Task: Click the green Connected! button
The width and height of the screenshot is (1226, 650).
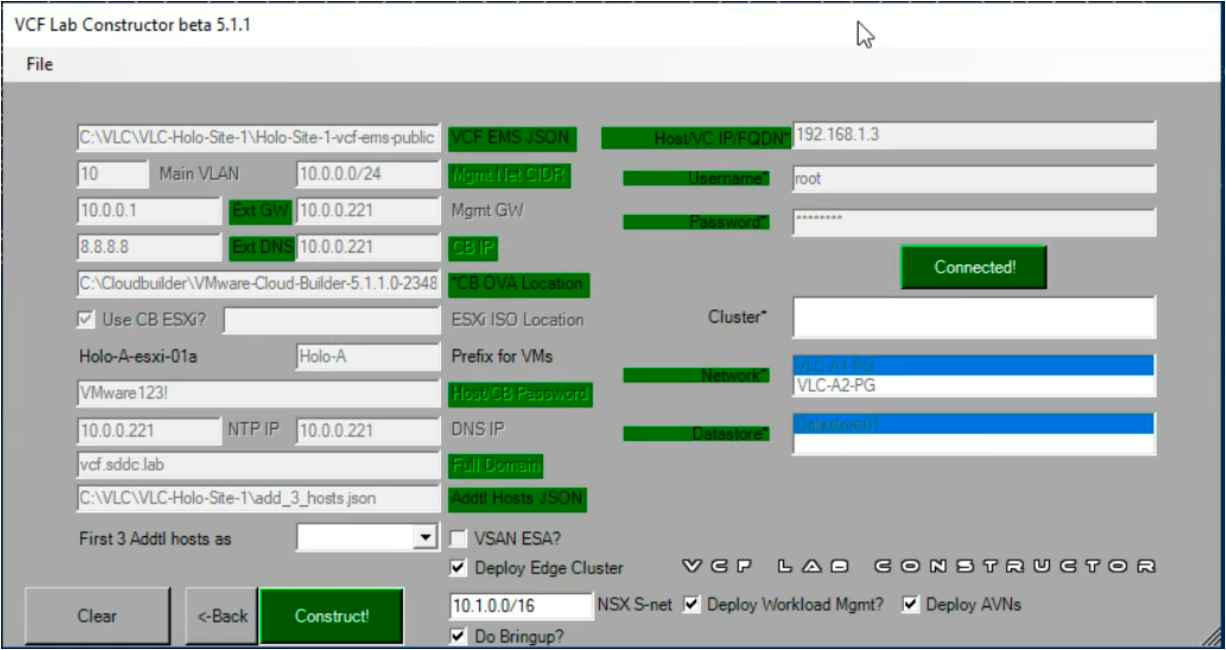Action: 972,266
